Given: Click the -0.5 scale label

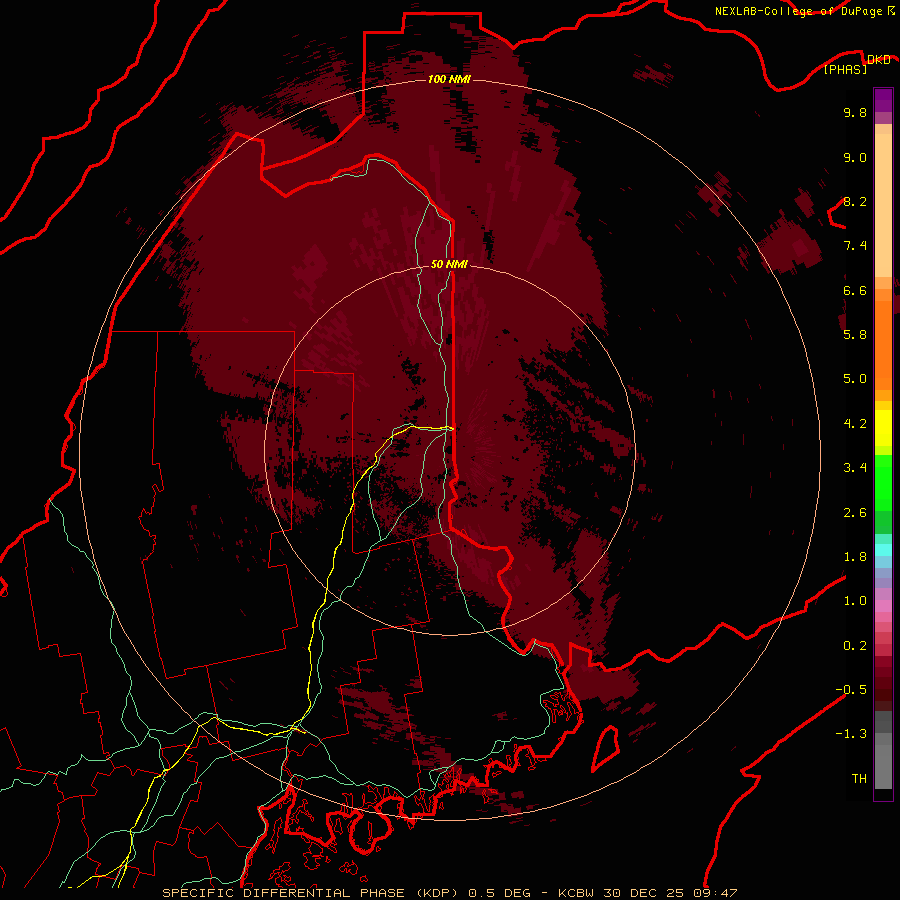Looking at the screenshot, I should click(851, 690).
